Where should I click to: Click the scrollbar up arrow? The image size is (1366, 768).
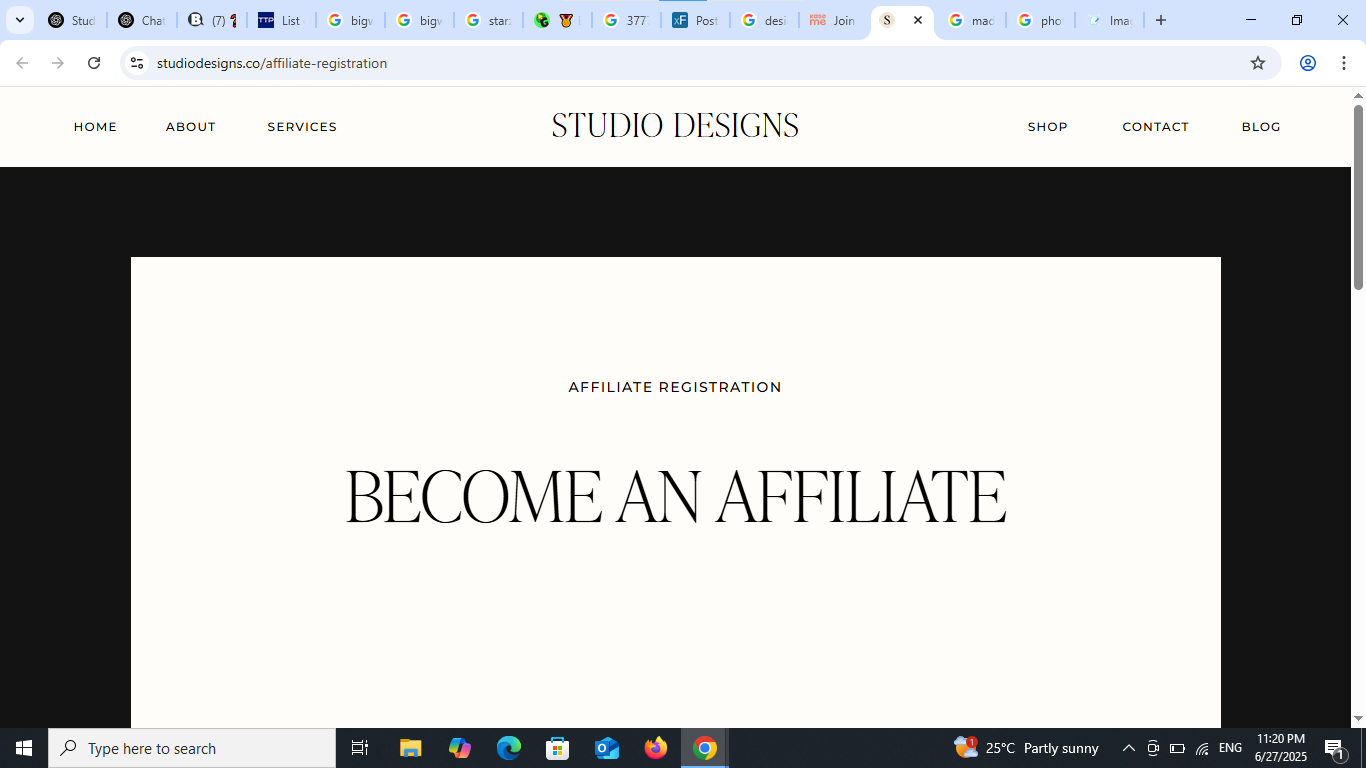(1359, 95)
